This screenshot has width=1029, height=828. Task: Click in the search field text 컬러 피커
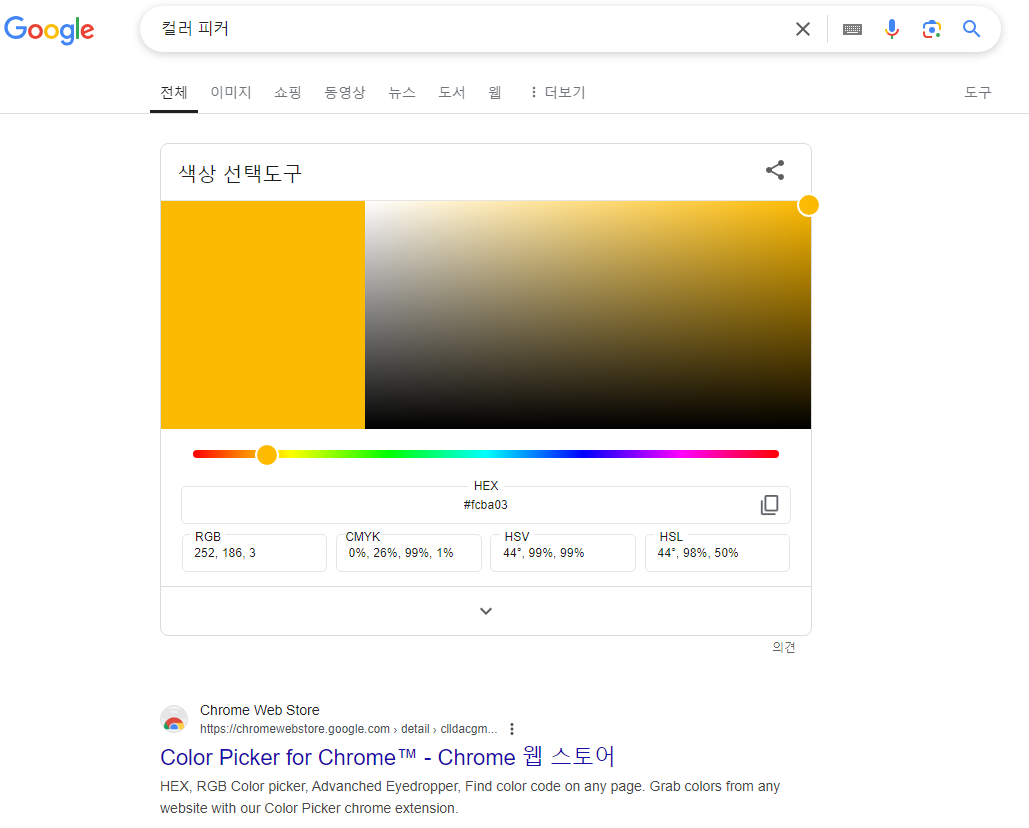(x=195, y=28)
